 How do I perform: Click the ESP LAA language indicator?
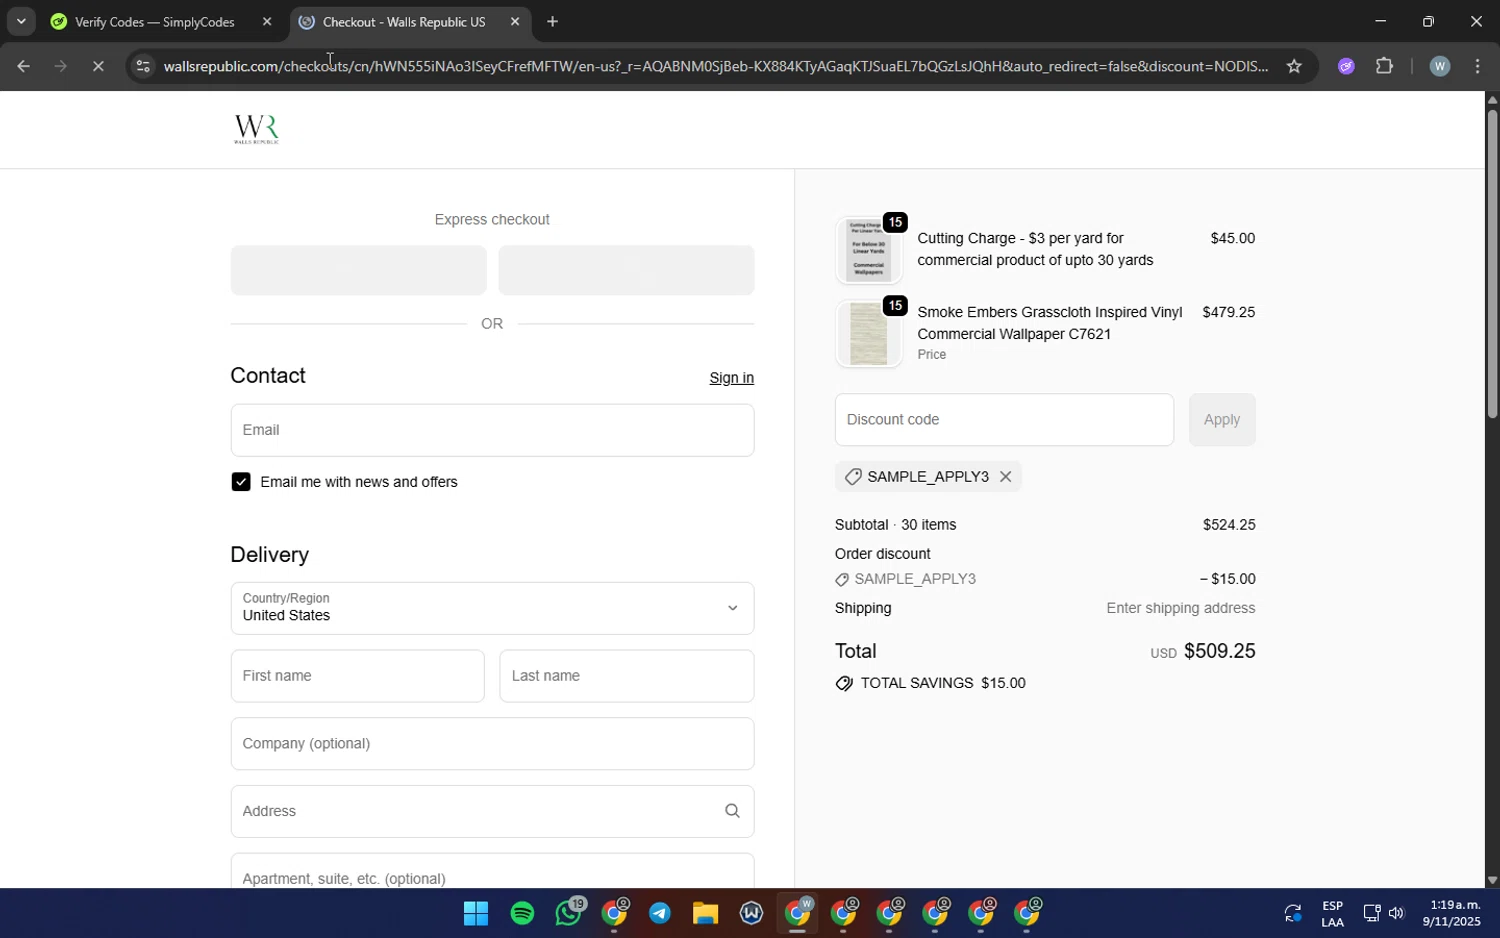[x=1332, y=914]
